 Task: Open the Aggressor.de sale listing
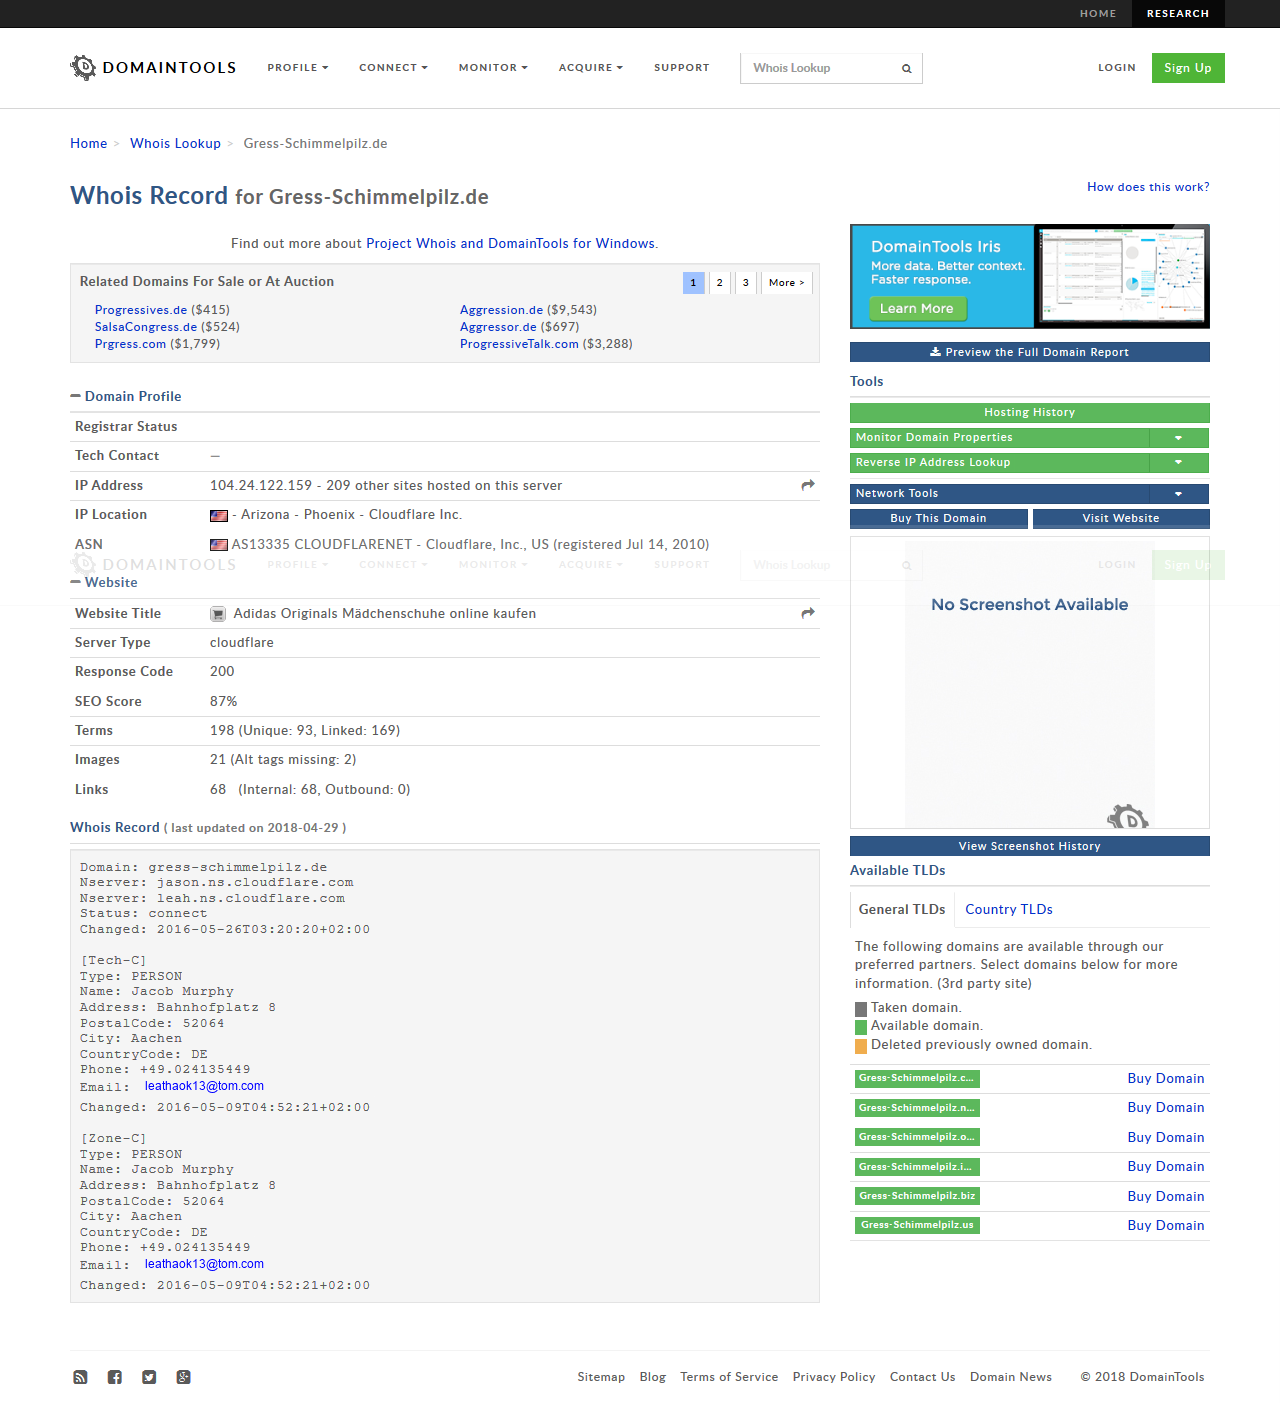pyautogui.click(x=498, y=327)
